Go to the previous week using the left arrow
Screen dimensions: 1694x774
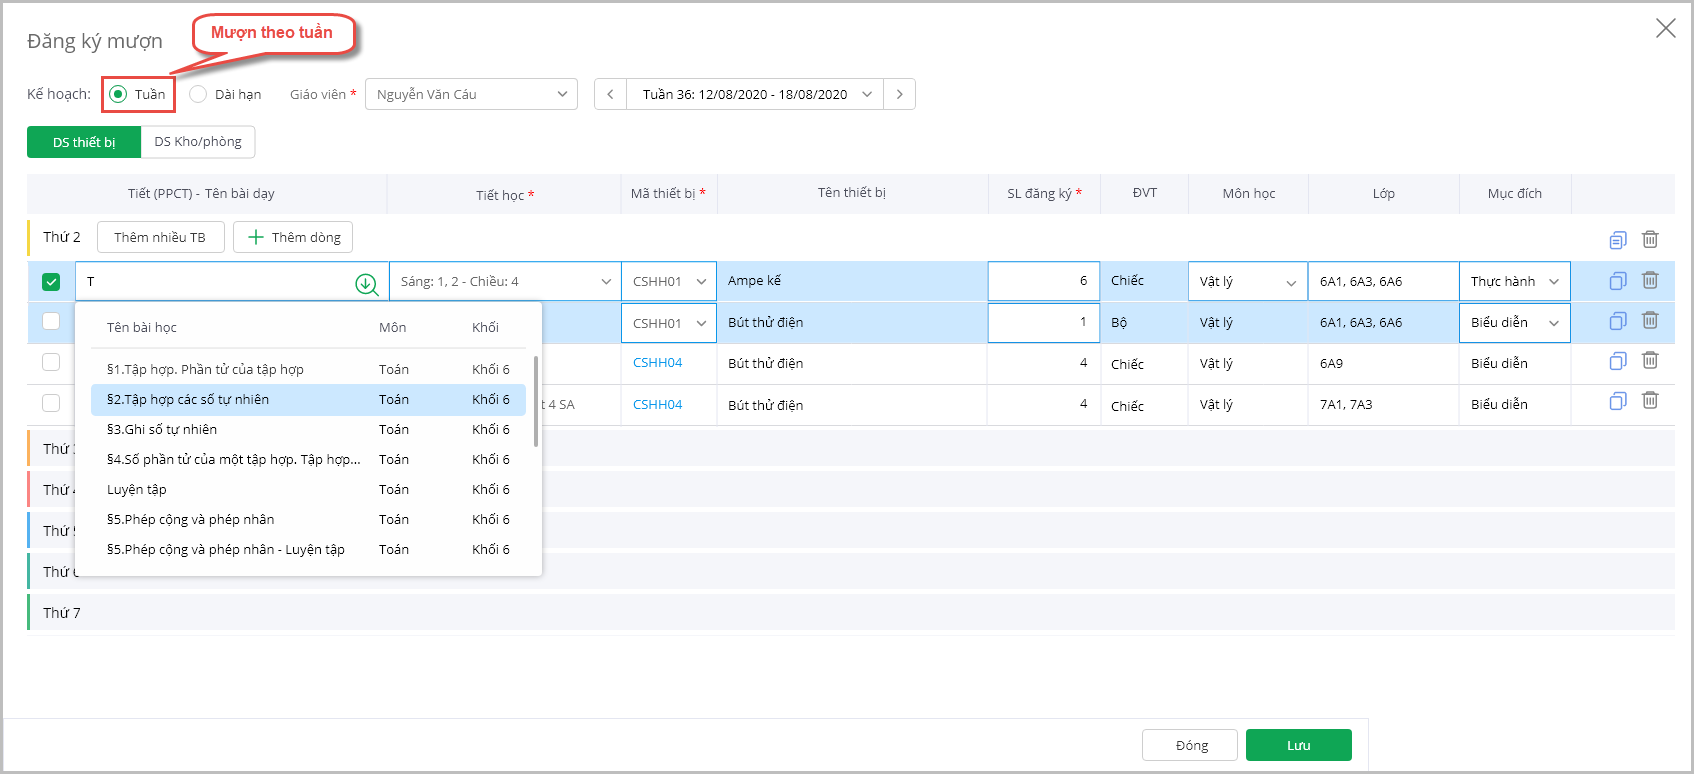point(610,94)
